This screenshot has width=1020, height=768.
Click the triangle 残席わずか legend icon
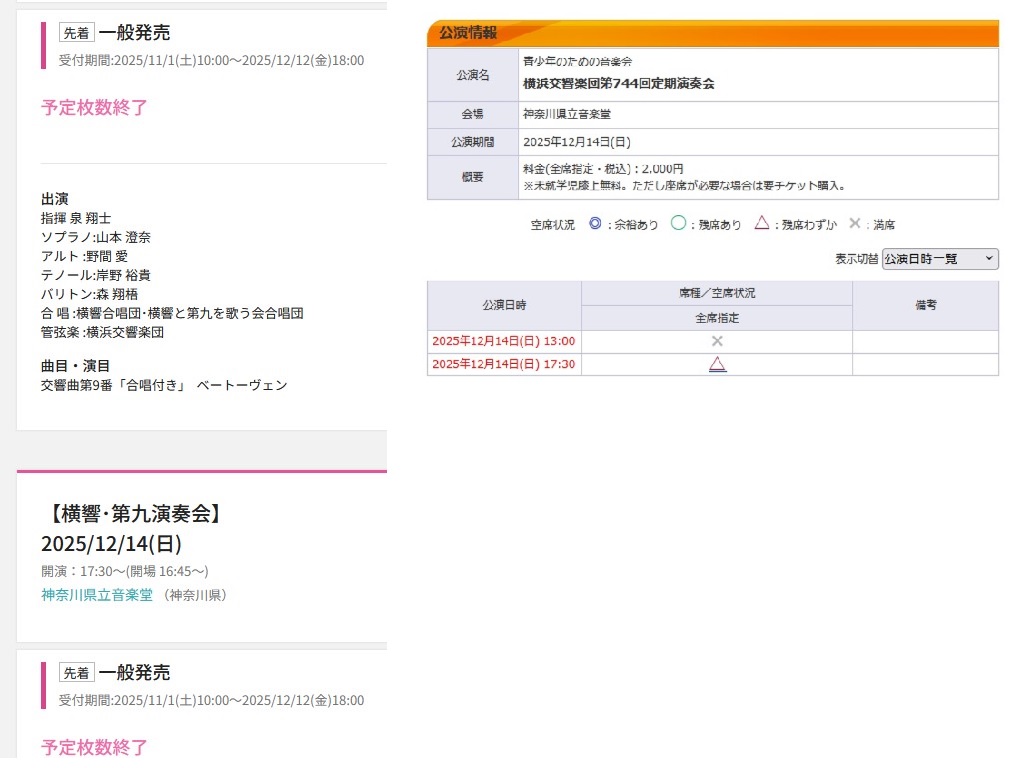[762, 223]
